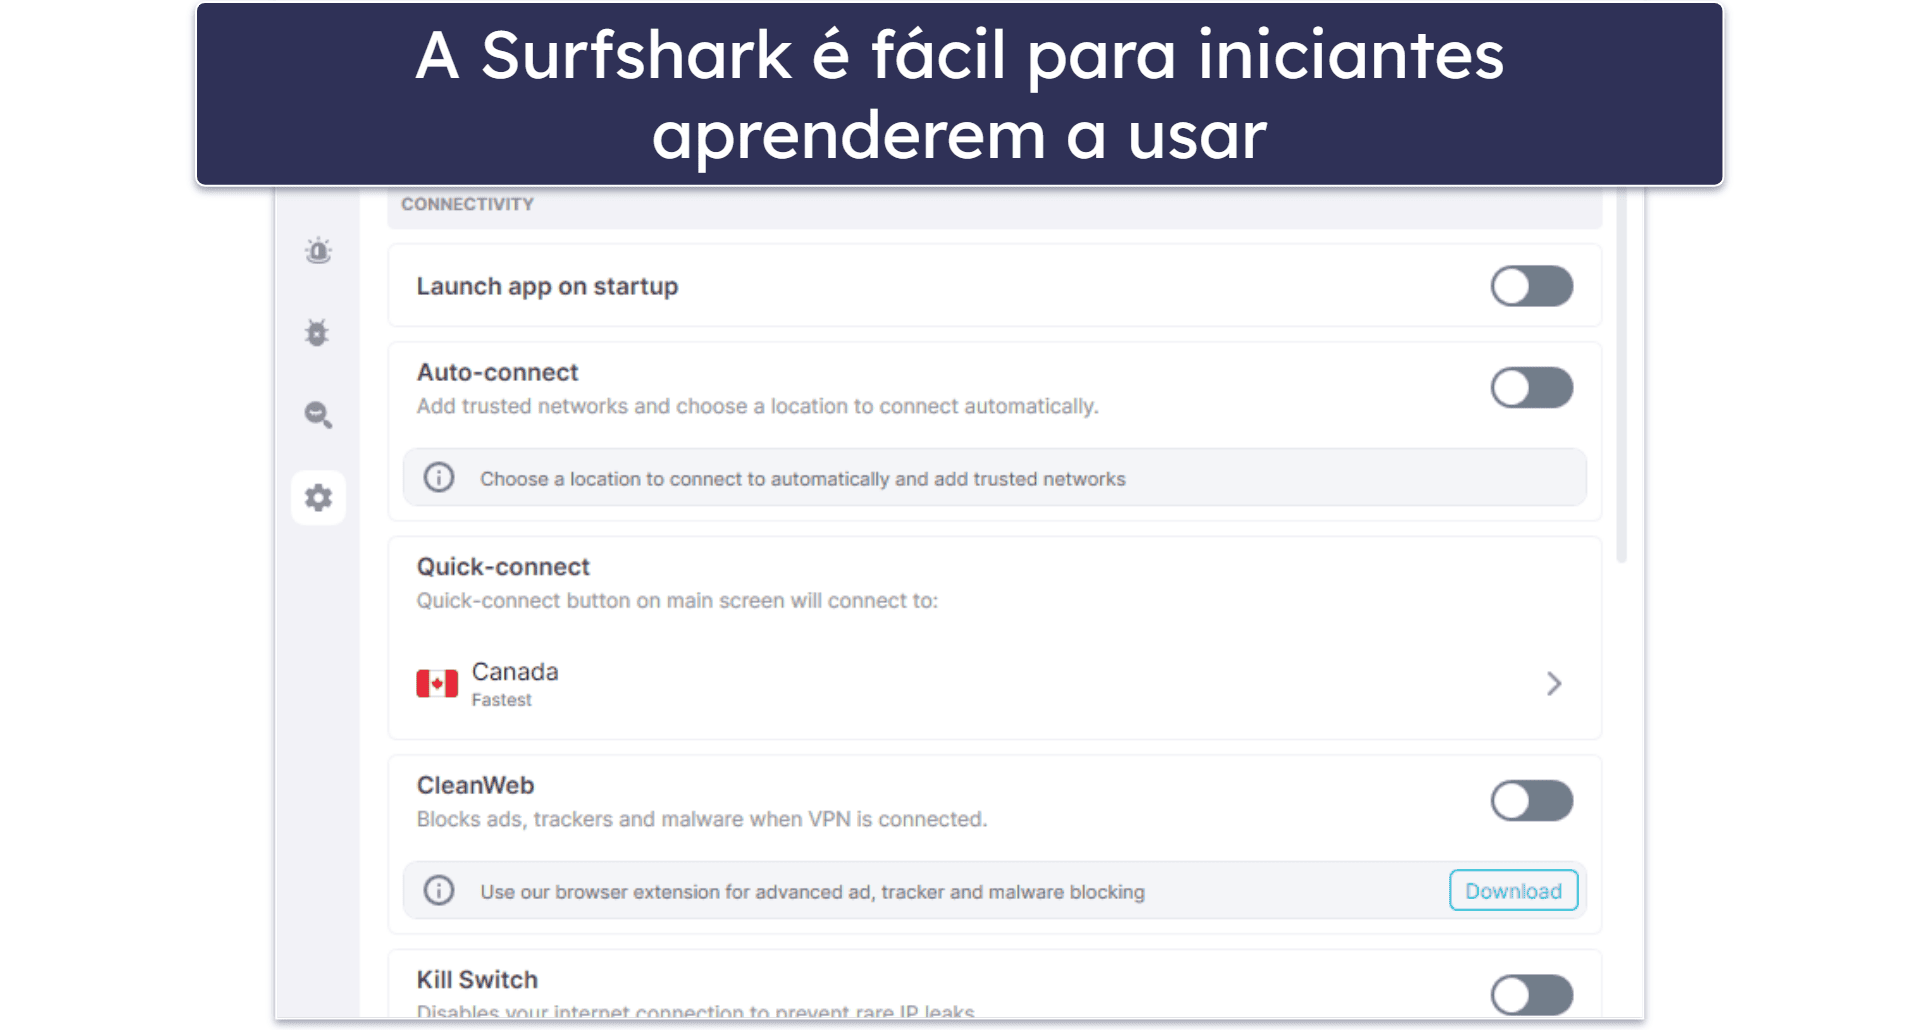Image resolution: width=1919 pixels, height=1030 pixels.
Task: Click the info icon beside browser extension hint
Action: [438, 890]
